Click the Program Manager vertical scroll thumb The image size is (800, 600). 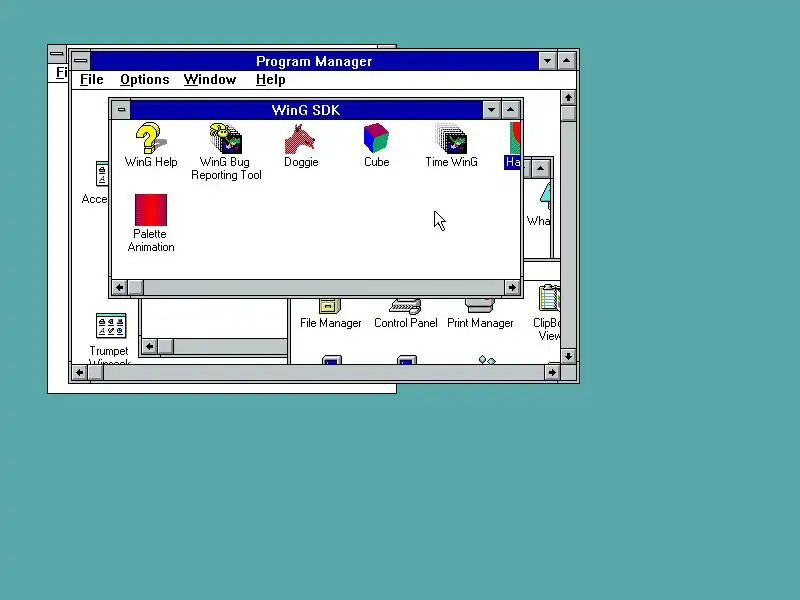[568, 113]
